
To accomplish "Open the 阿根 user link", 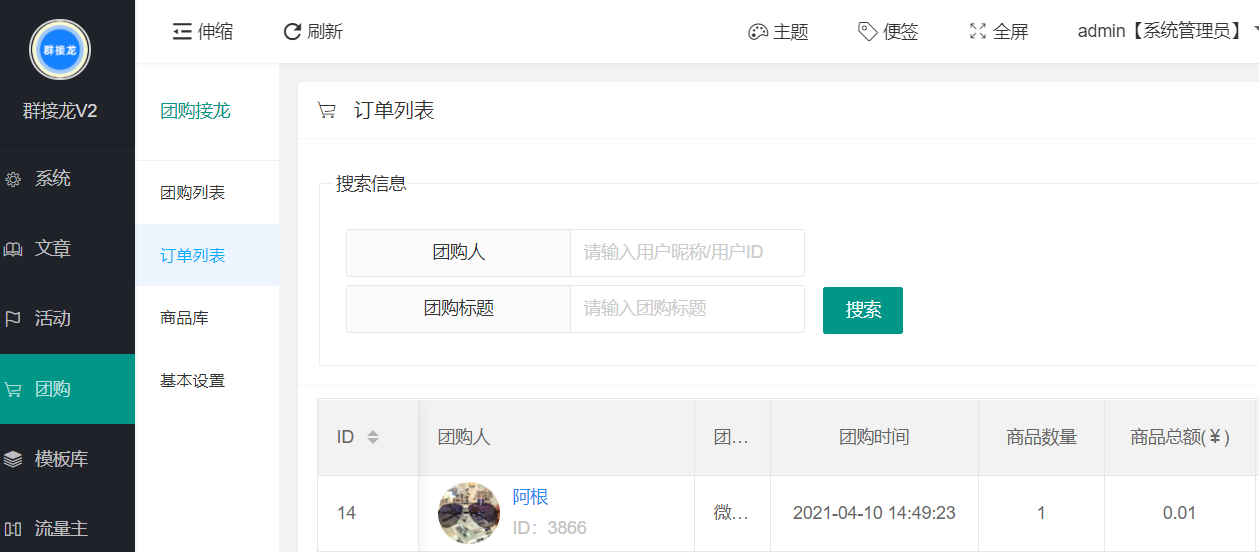I will (x=531, y=497).
